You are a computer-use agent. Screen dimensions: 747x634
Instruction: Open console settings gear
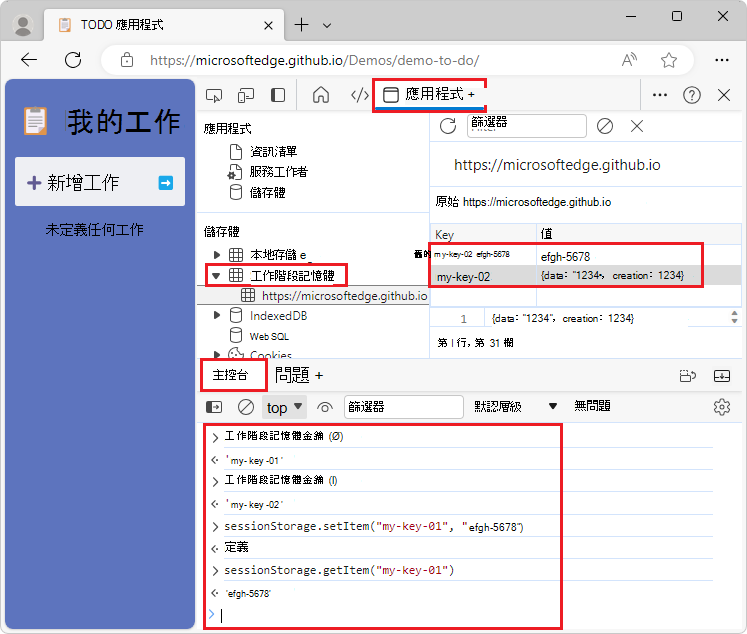click(722, 407)
